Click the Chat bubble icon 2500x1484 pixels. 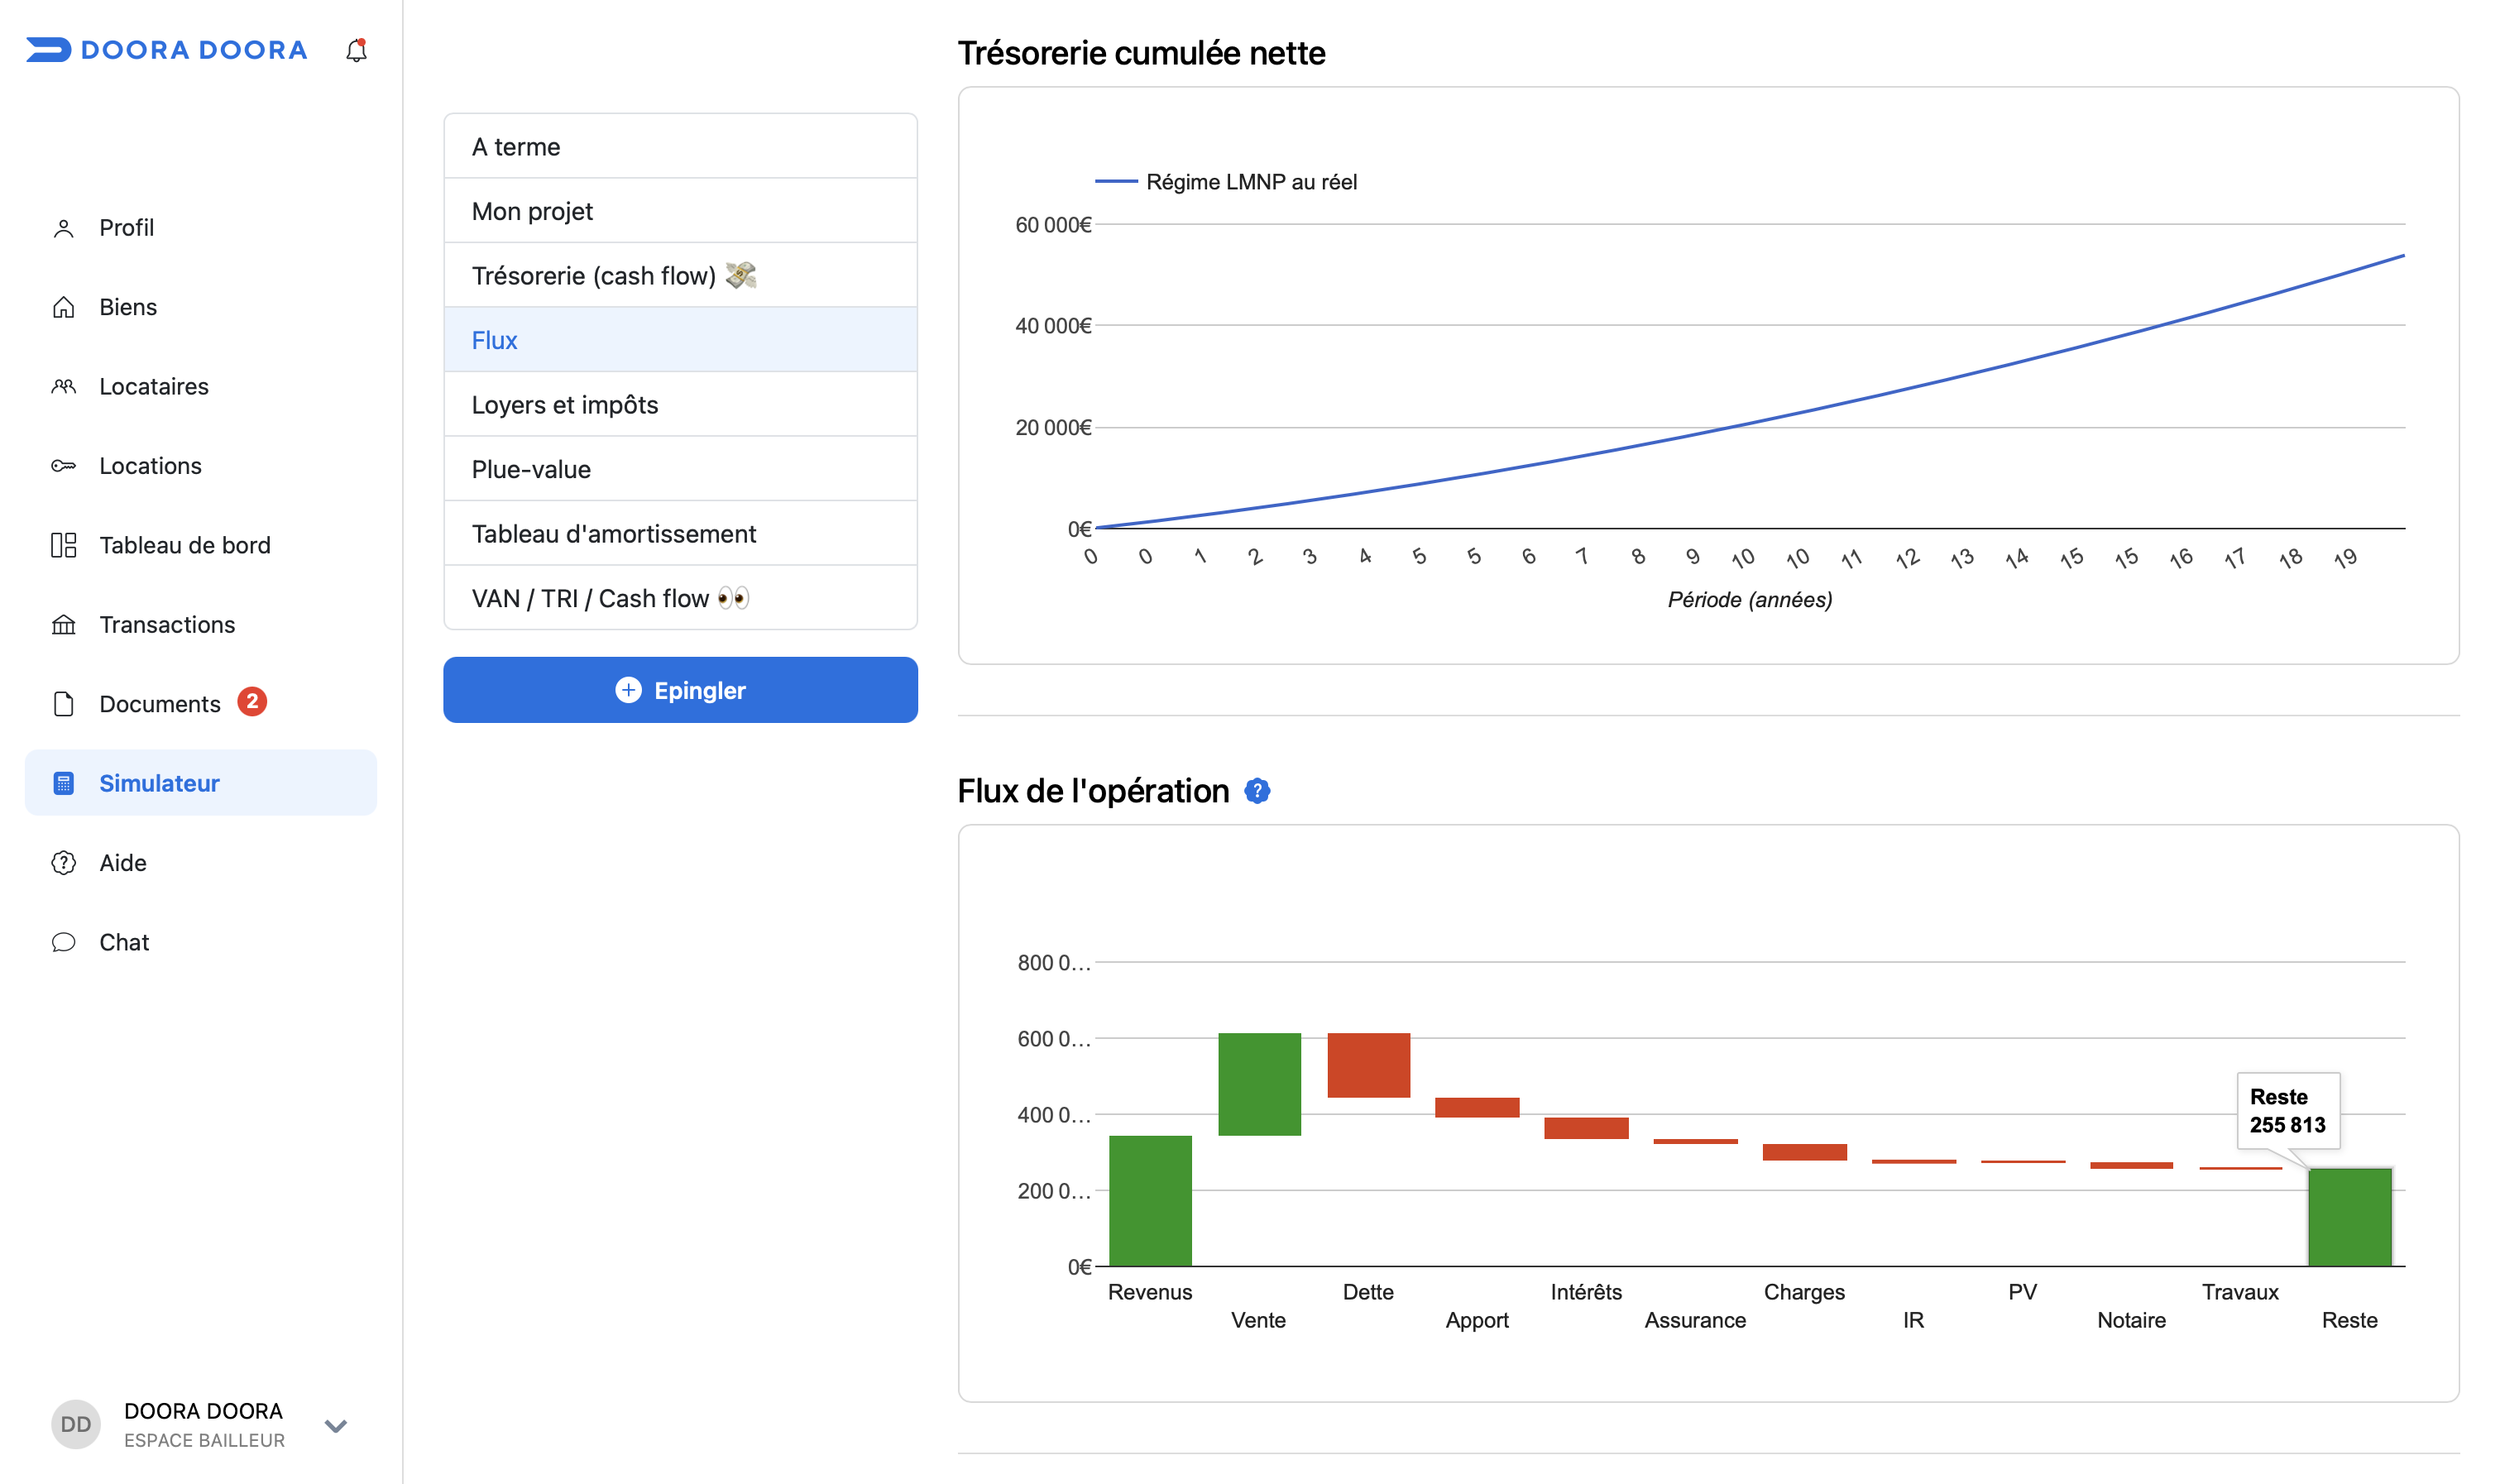(x=64, y=942)
